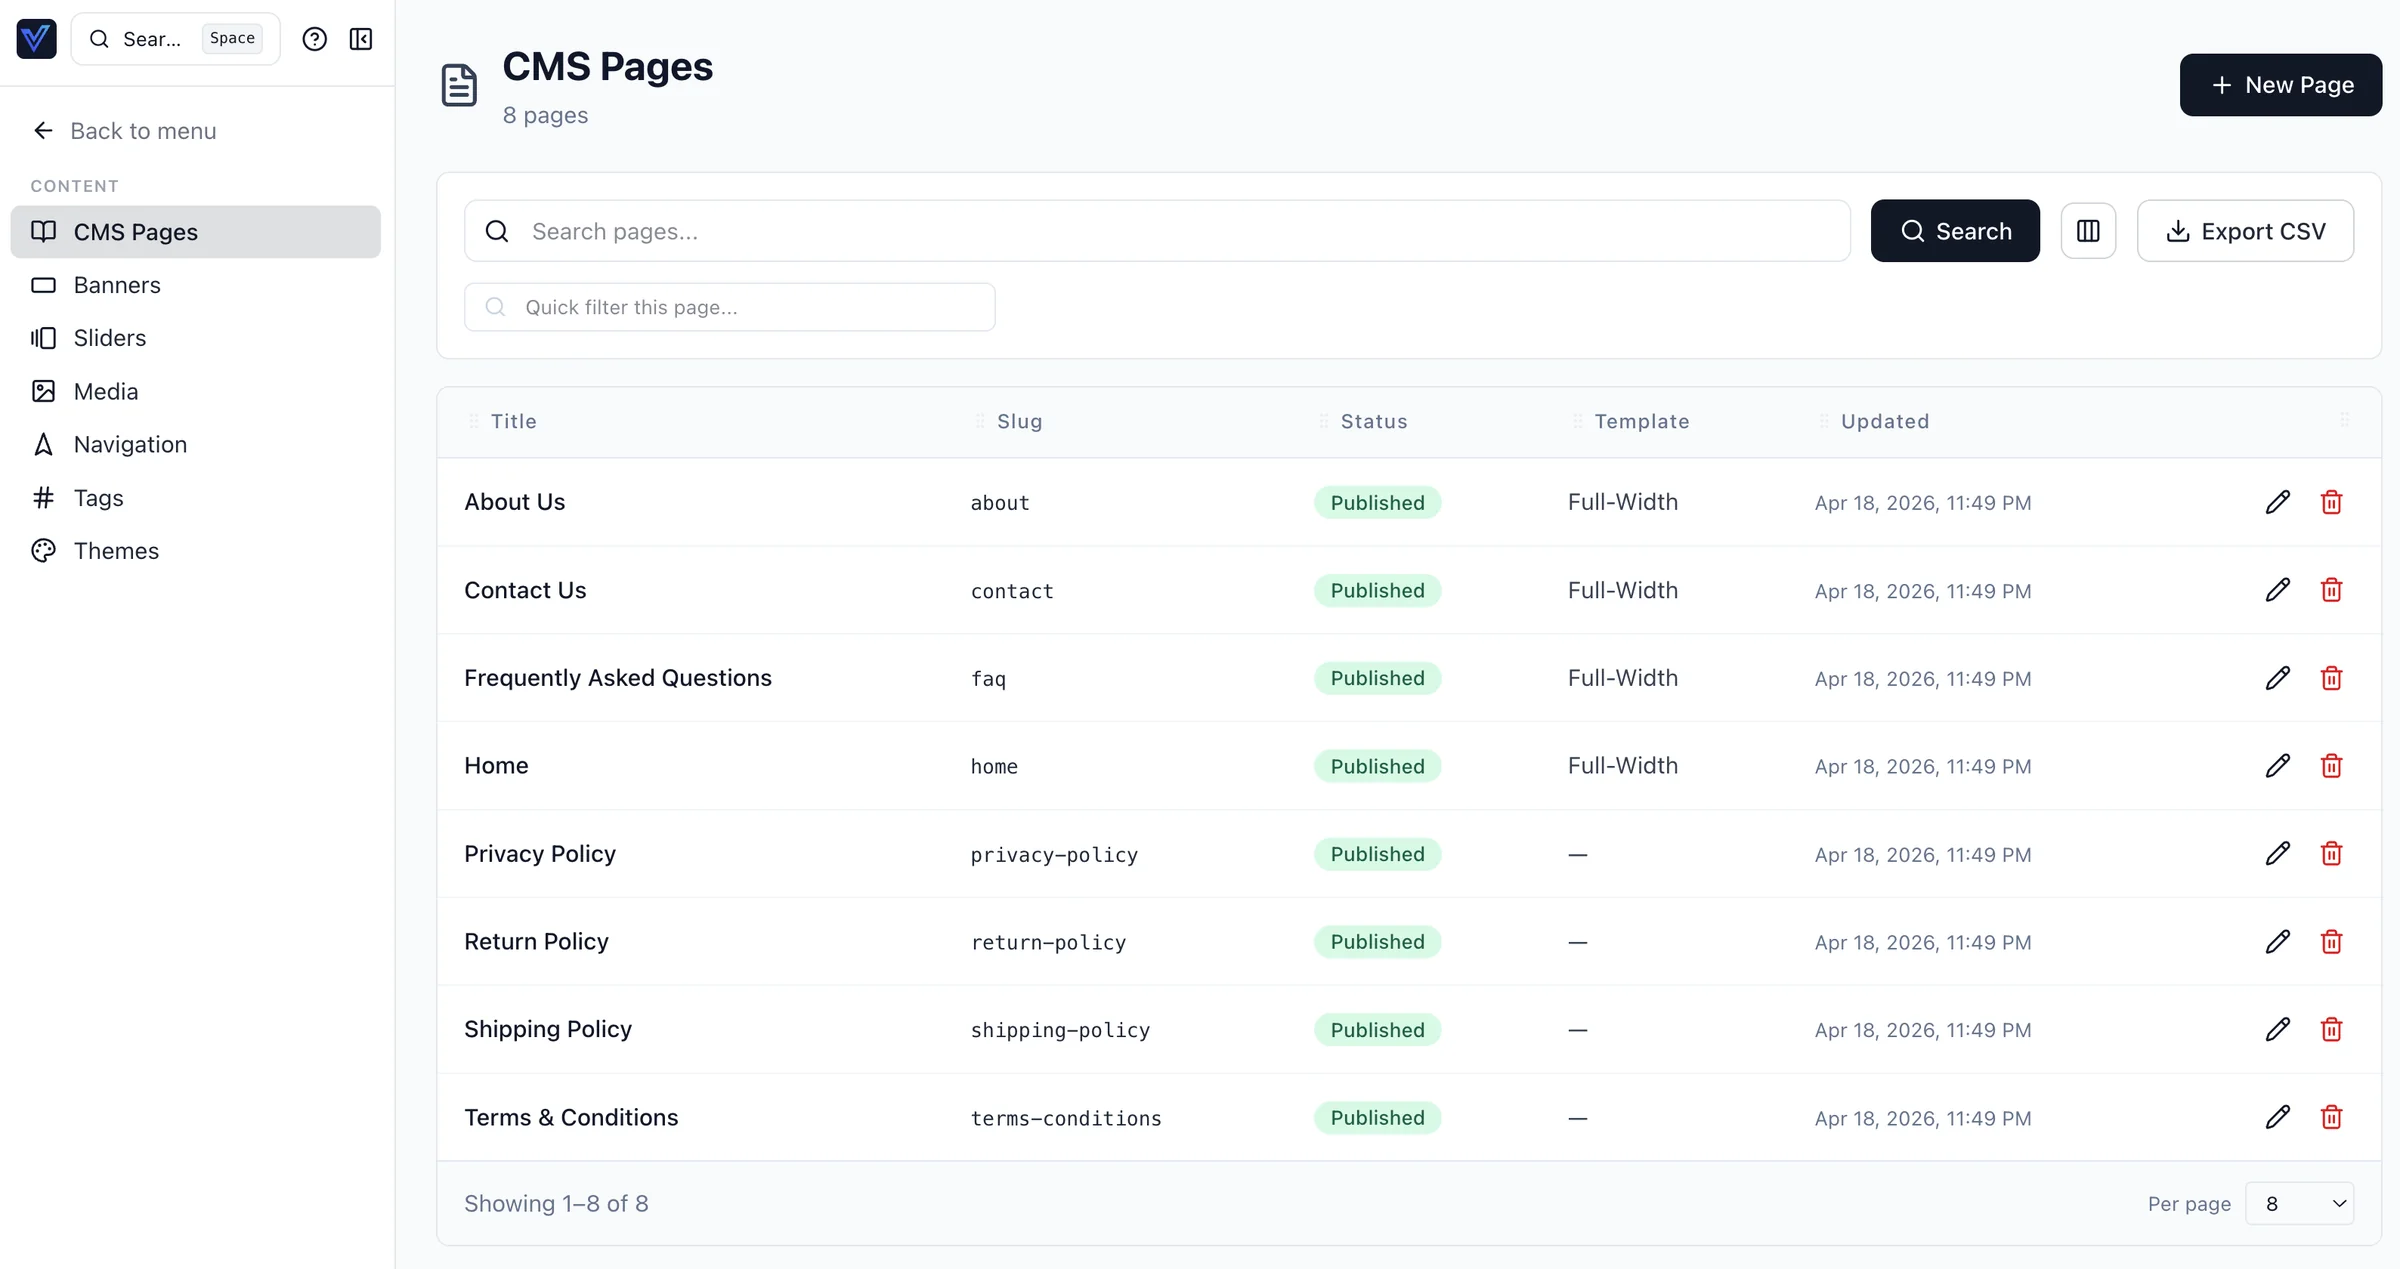Viewport: 2400px width, 1269px height.
Task: Click inside the Quick filter field
Action: [730, 307]
